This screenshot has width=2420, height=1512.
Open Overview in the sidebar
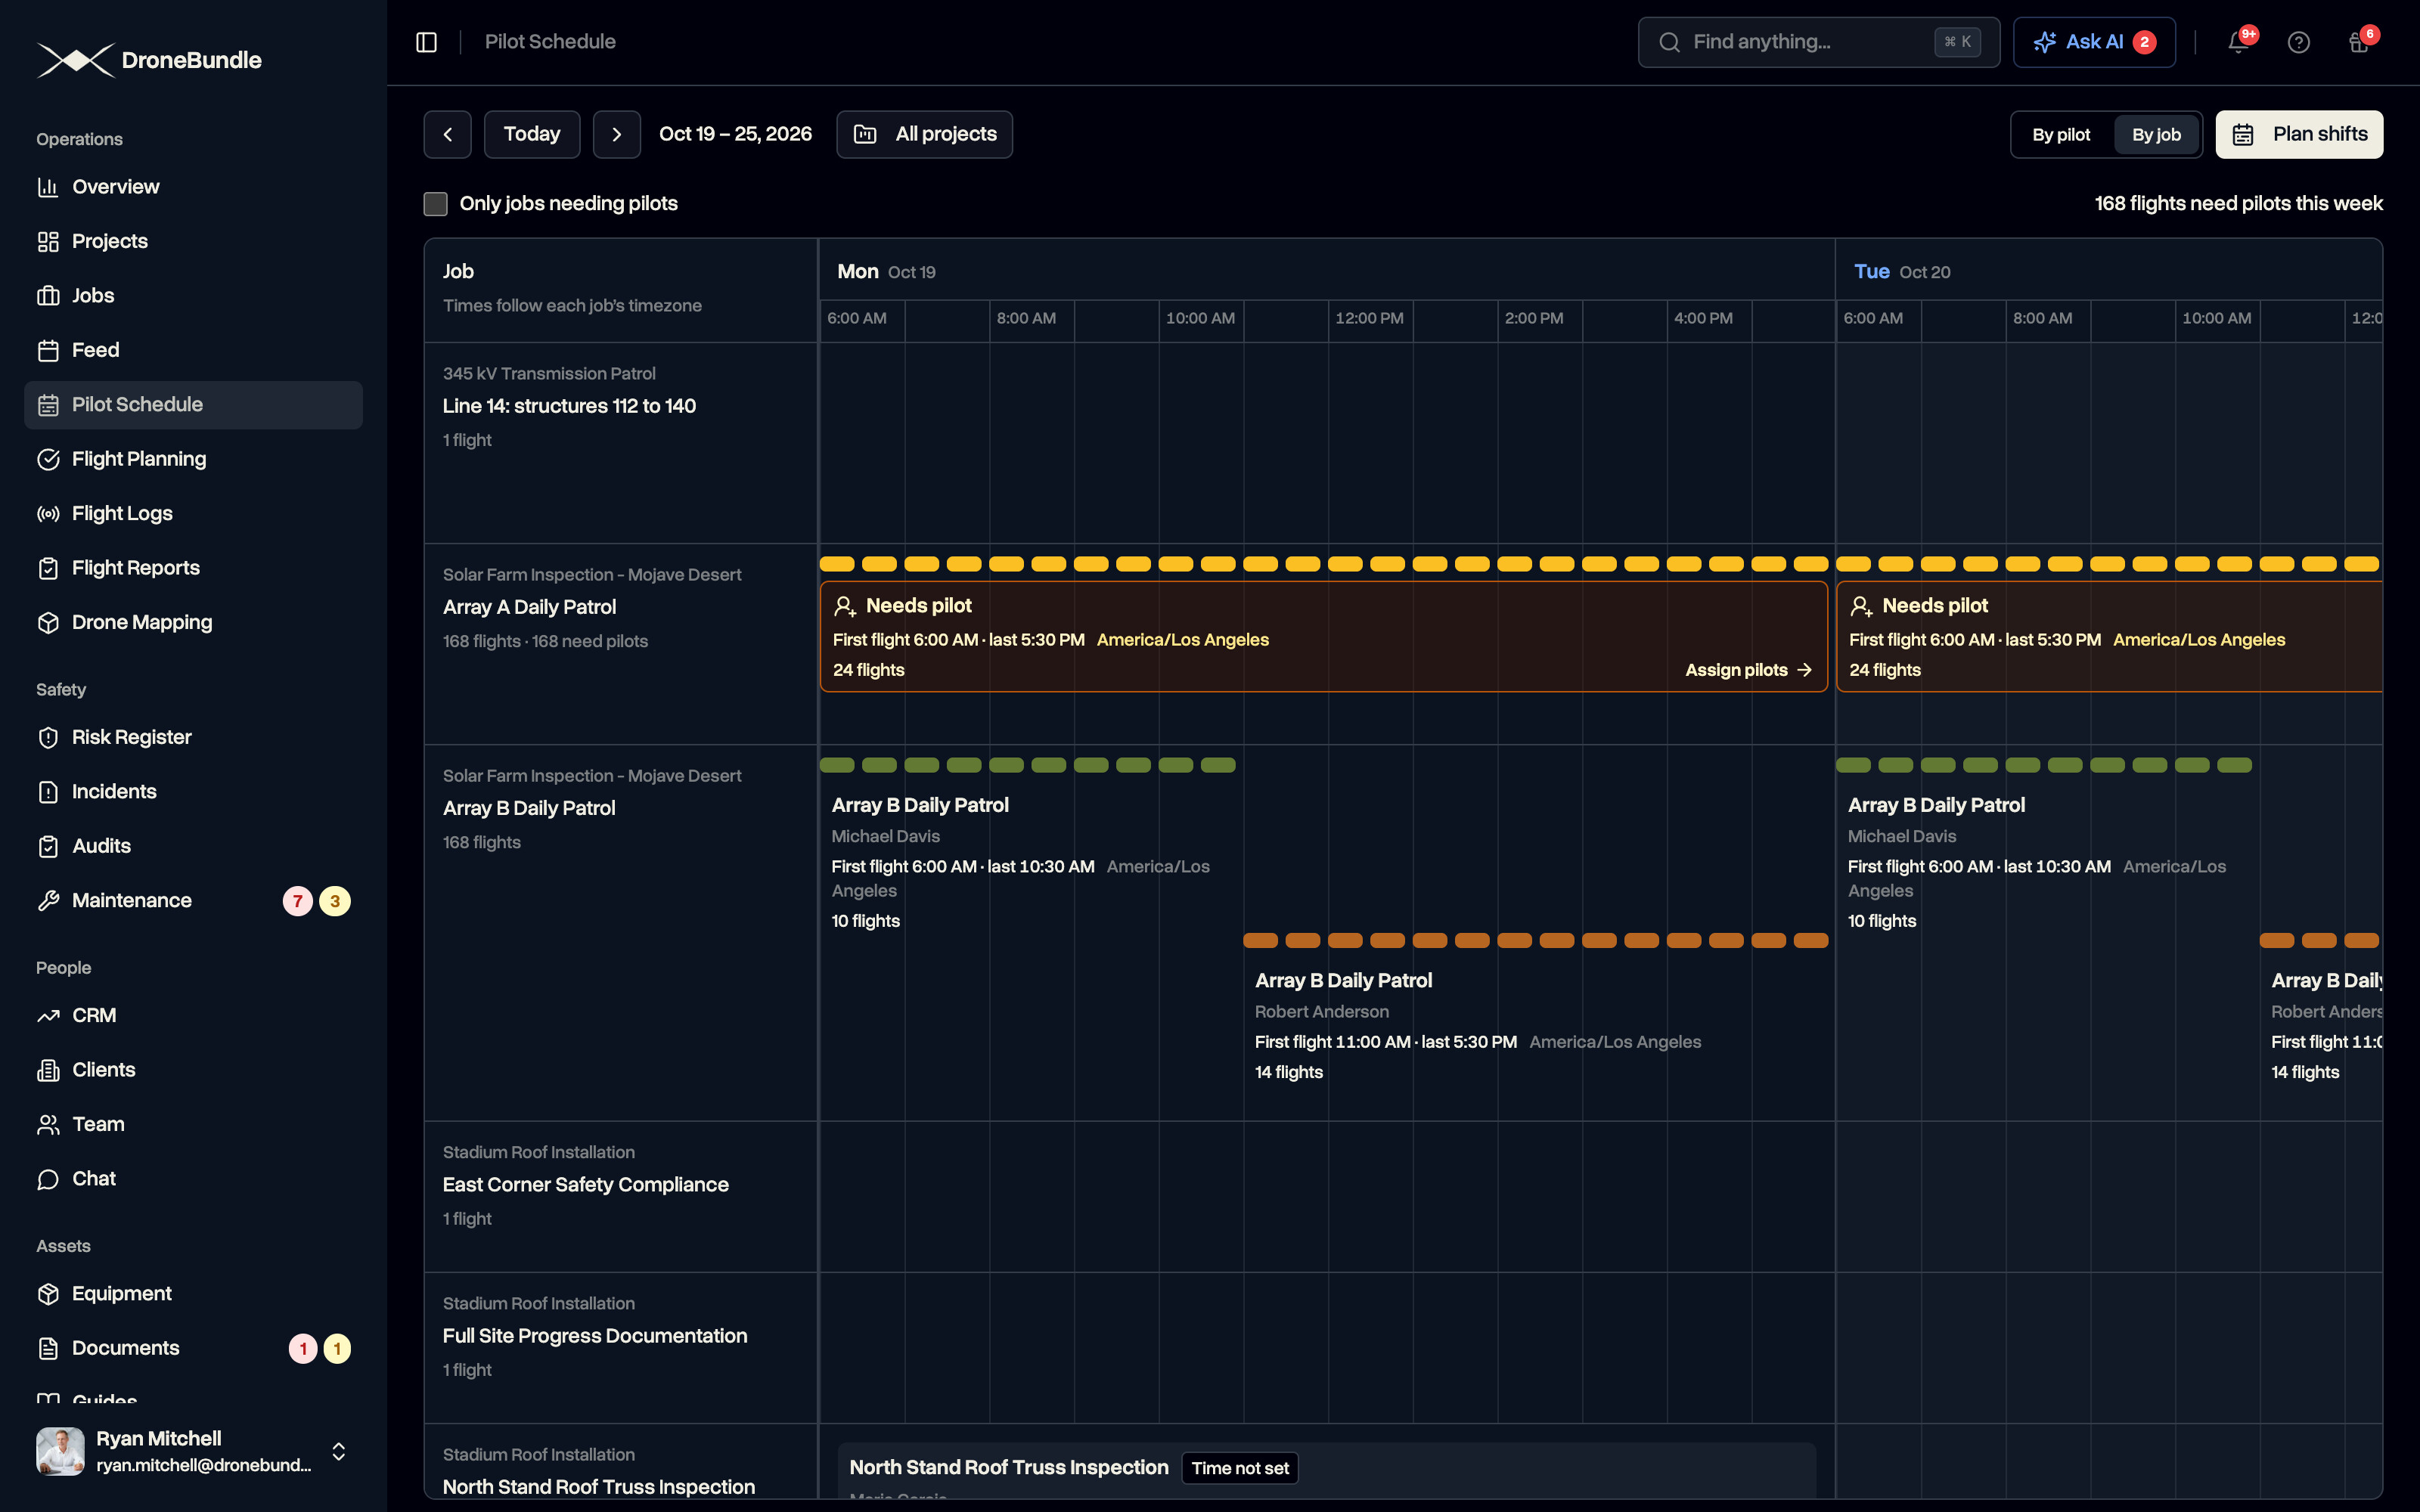tap(193, 187)
